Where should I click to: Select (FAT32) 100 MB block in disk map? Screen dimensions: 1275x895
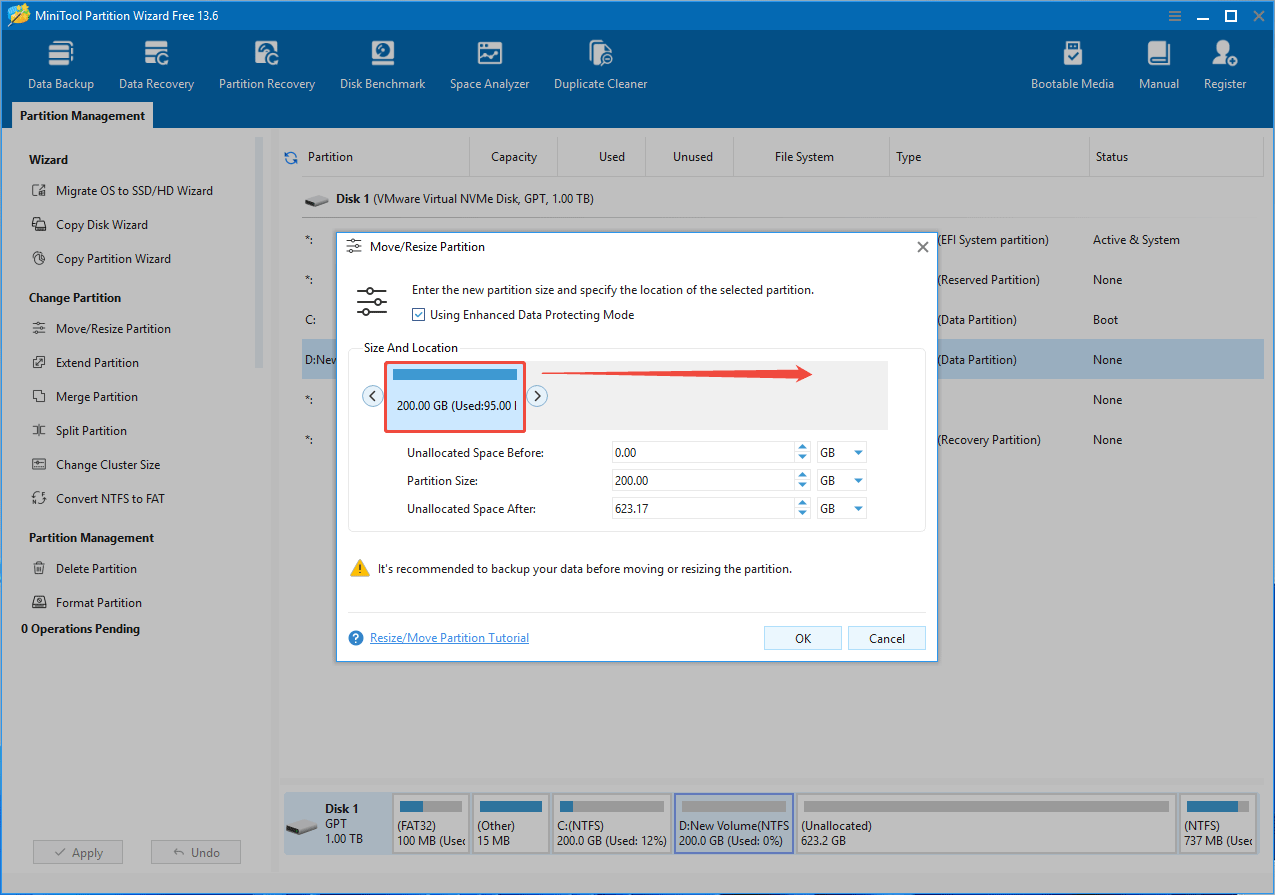click(431, 823)
